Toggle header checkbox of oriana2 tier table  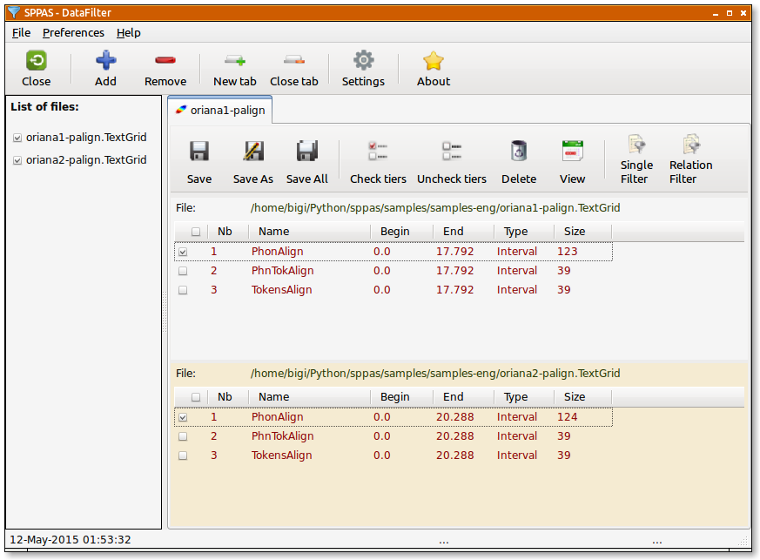pyautogui.click(x=195, y=398)
